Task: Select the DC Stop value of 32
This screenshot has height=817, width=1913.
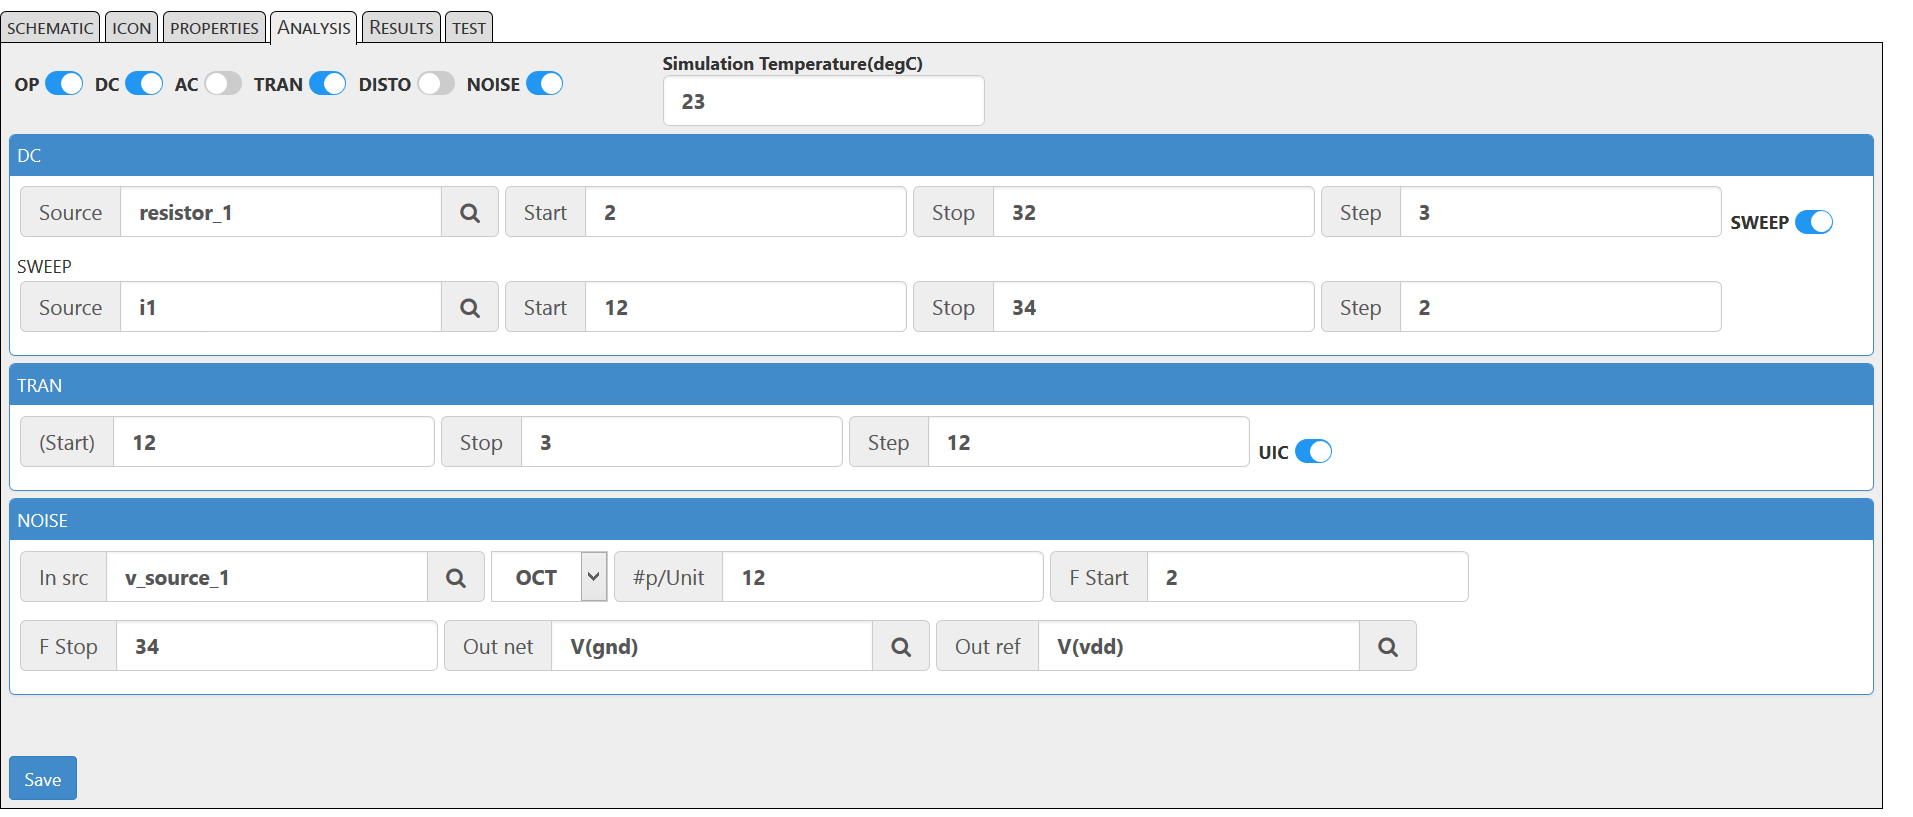Action: tap(1152, 212)
